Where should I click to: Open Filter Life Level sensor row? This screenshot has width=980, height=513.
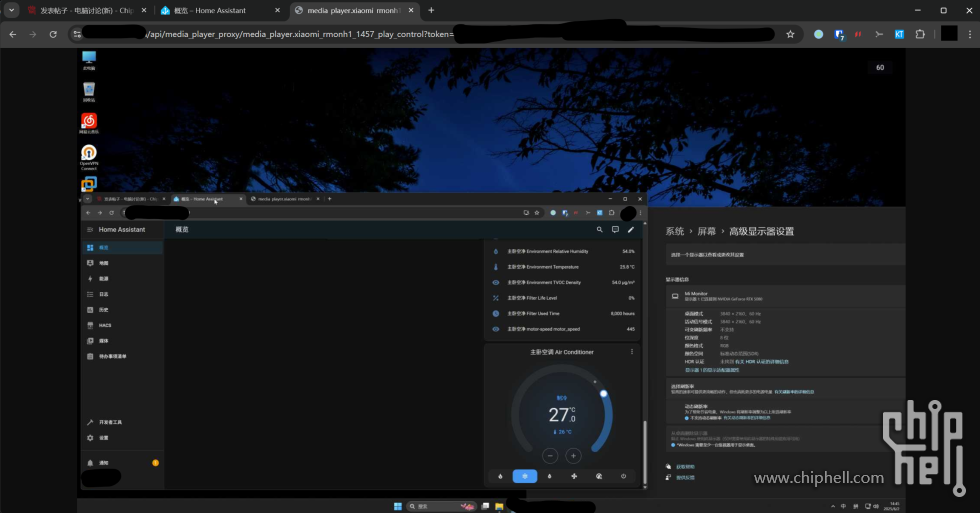click(x=563, y=298)
